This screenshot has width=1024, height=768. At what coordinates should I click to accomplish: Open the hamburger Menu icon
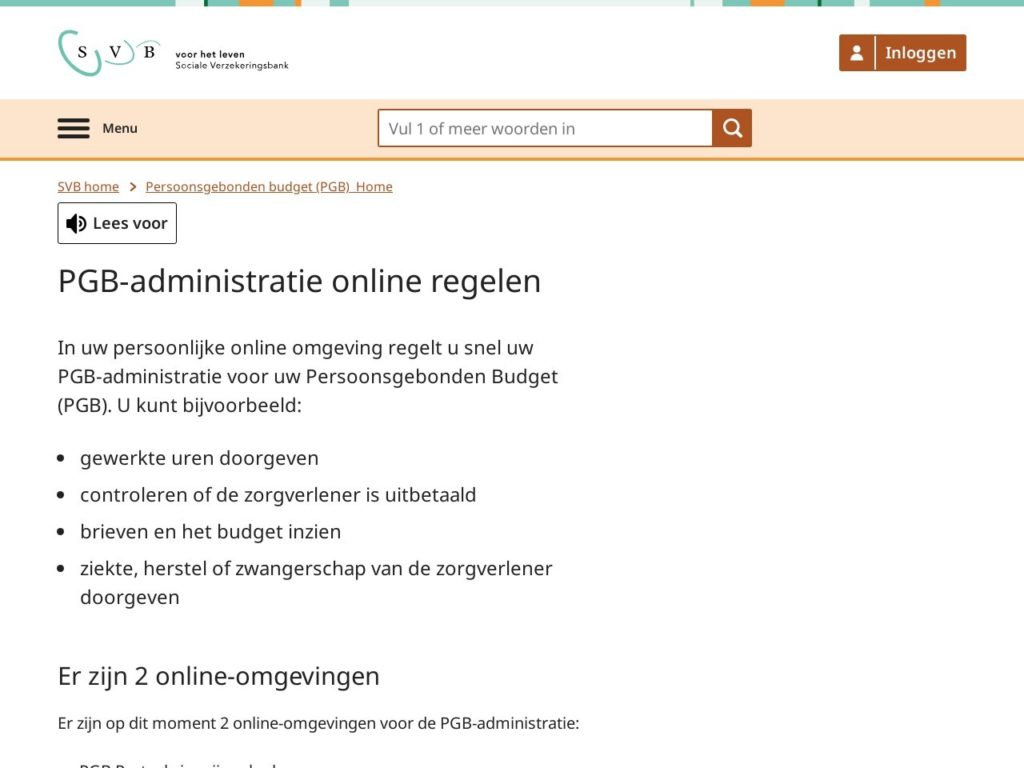(x=73, y=127)
